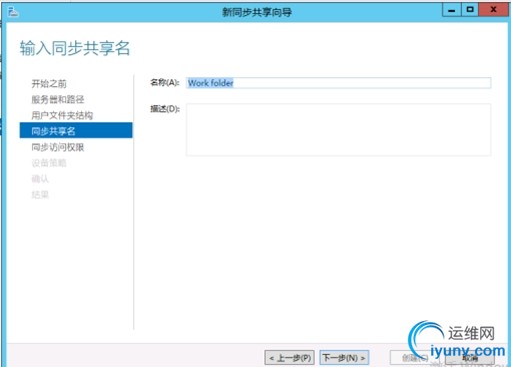
Task: Close the 新同步共享向导 window
Action: [493, 10]
